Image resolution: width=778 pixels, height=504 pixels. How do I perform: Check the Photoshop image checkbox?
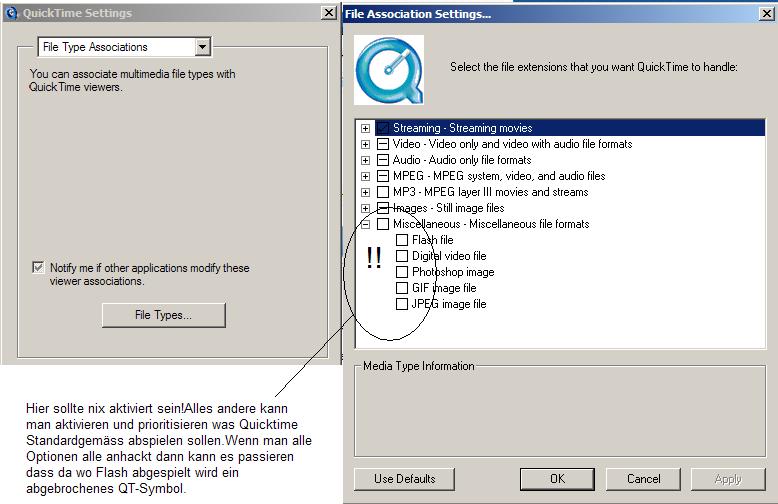coord(402,272)
